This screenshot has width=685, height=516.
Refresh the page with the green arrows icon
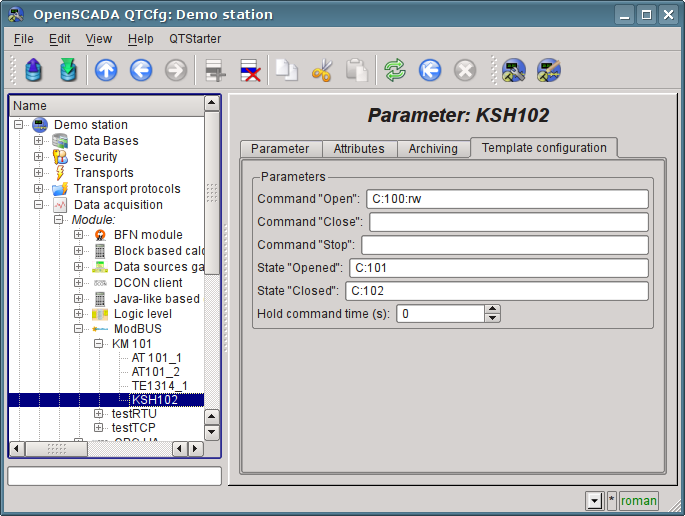[x=396, y=70]
